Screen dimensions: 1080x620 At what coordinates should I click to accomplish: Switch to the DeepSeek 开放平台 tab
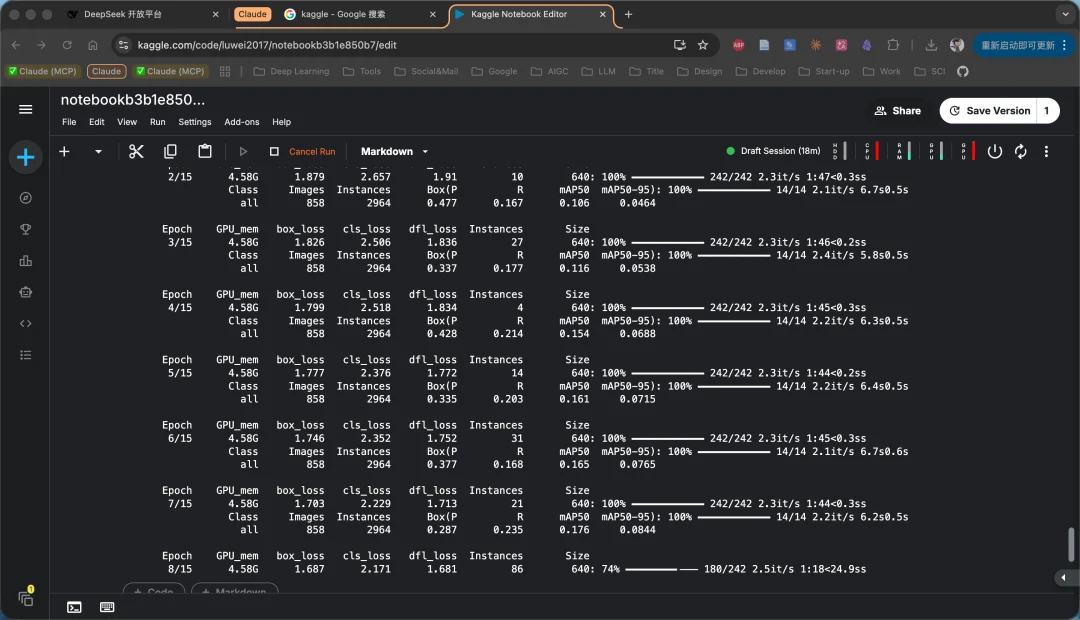[143, 14]
